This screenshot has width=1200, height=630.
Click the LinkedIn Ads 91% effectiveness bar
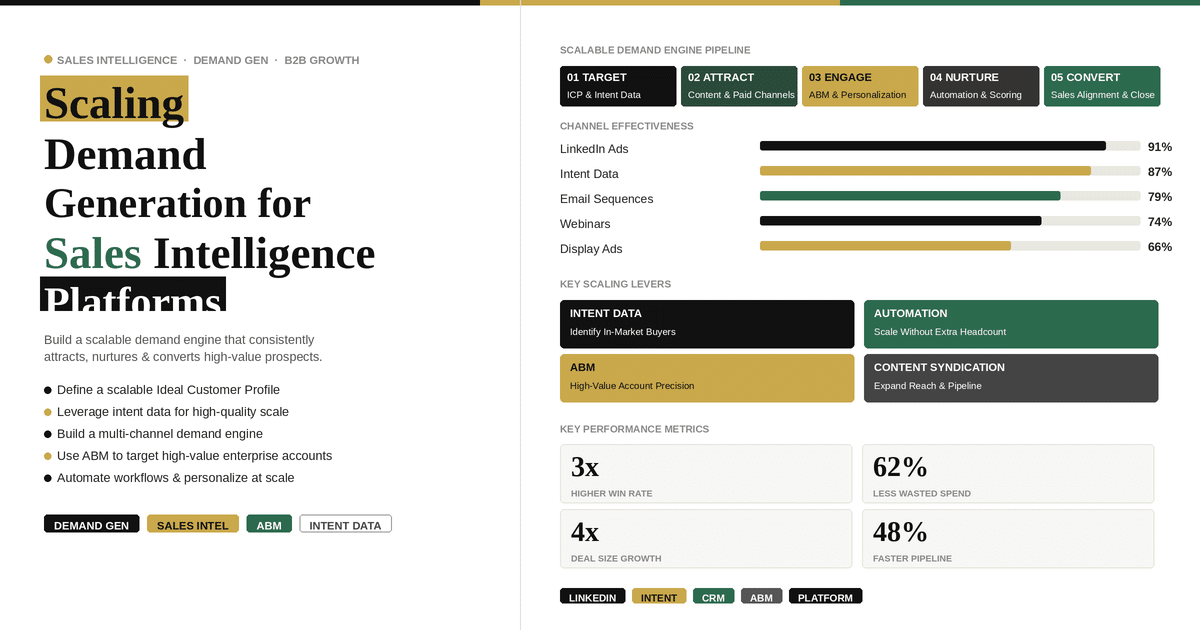pos(949,146)
